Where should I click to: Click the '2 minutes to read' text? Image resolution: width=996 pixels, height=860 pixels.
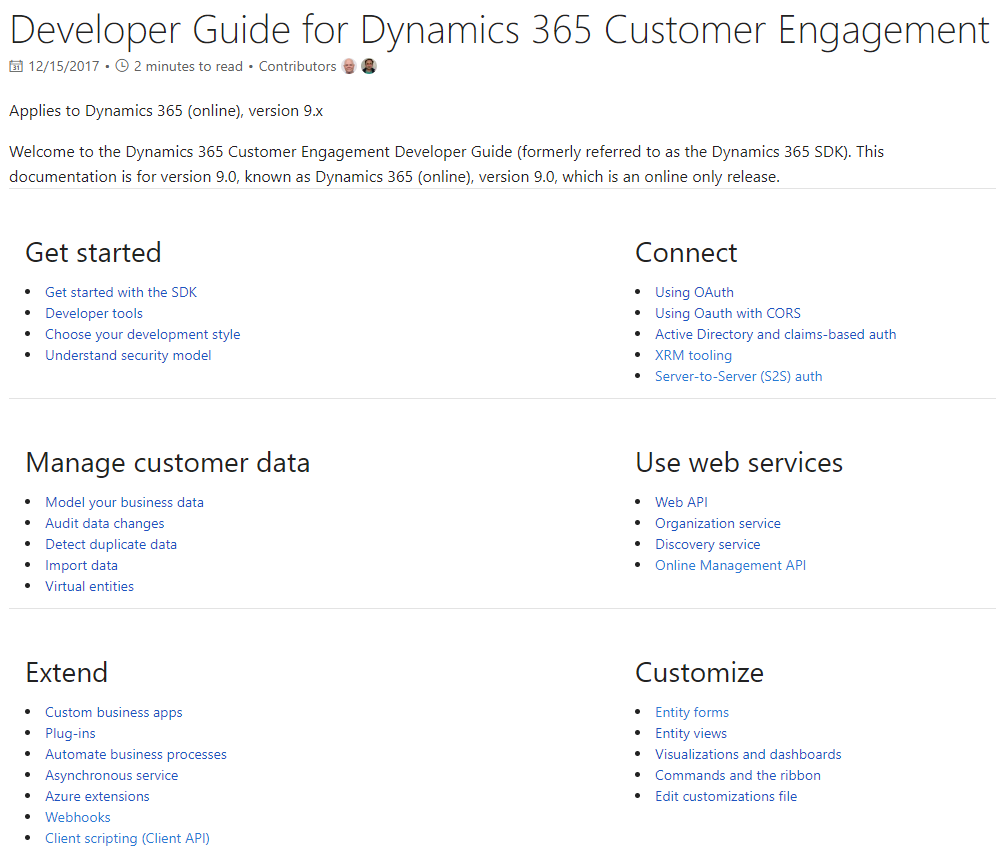tap(188, 66)
